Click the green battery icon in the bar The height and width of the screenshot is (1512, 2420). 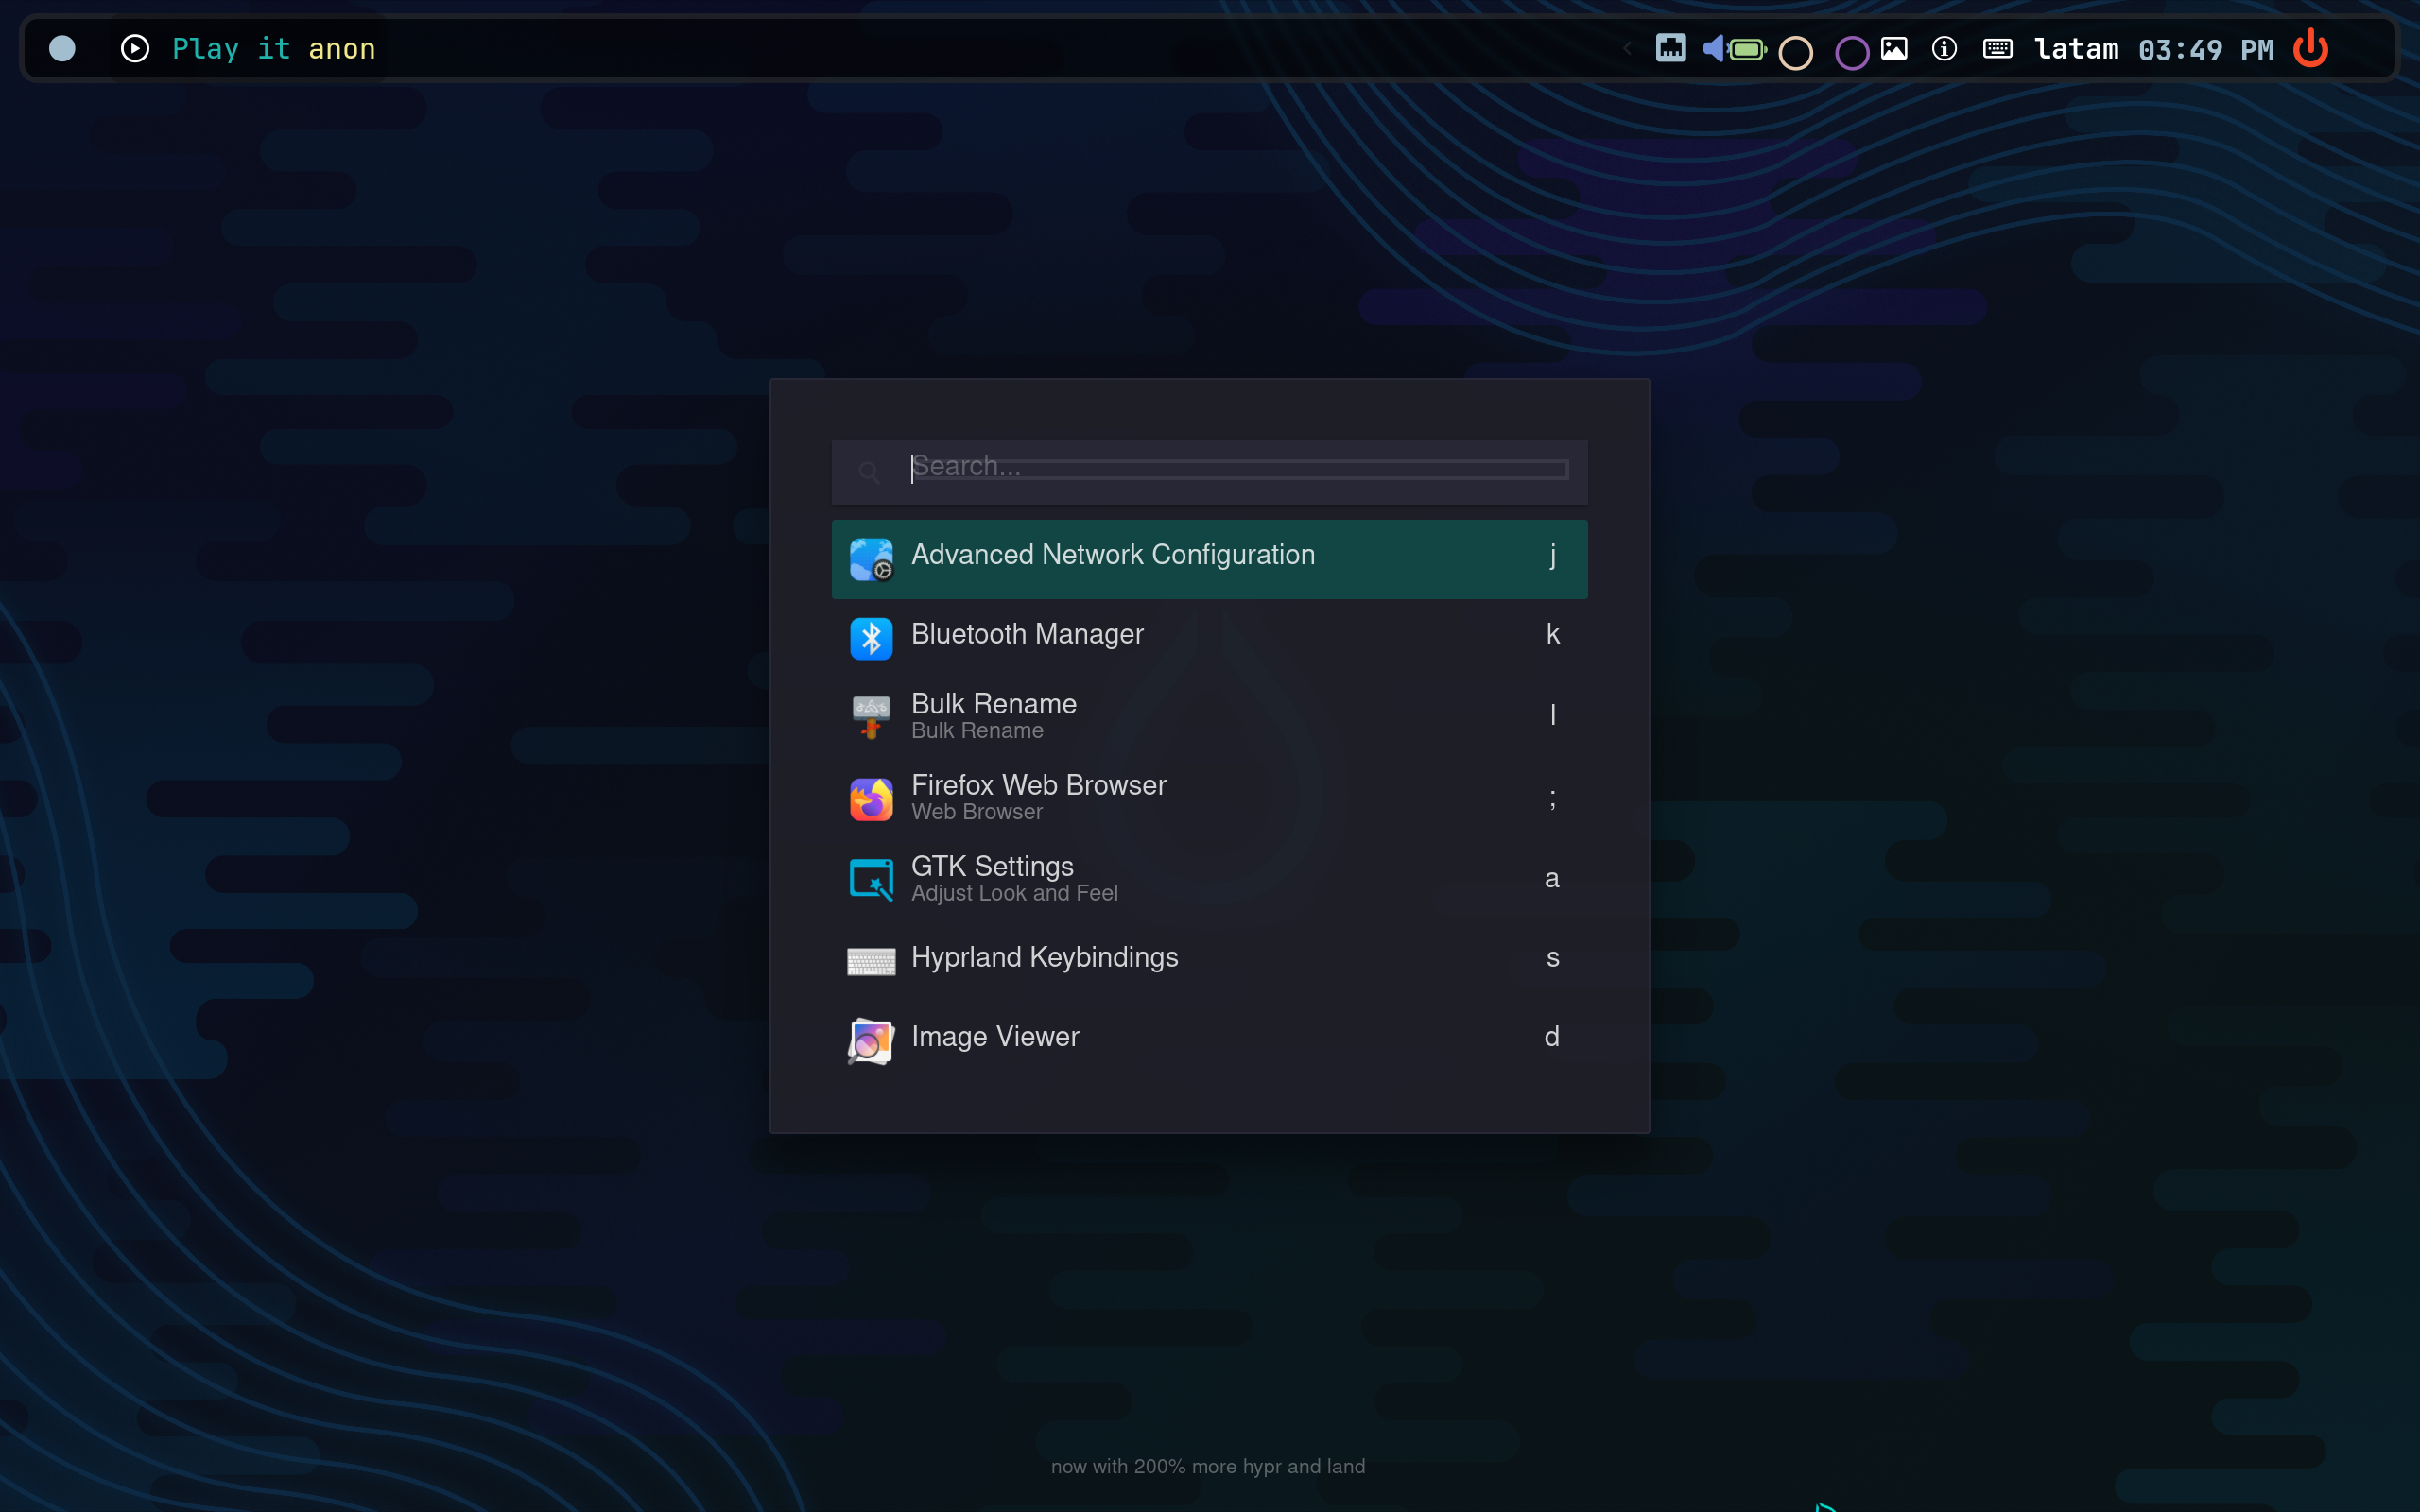pyautogui.click(x=1748, y=49)
